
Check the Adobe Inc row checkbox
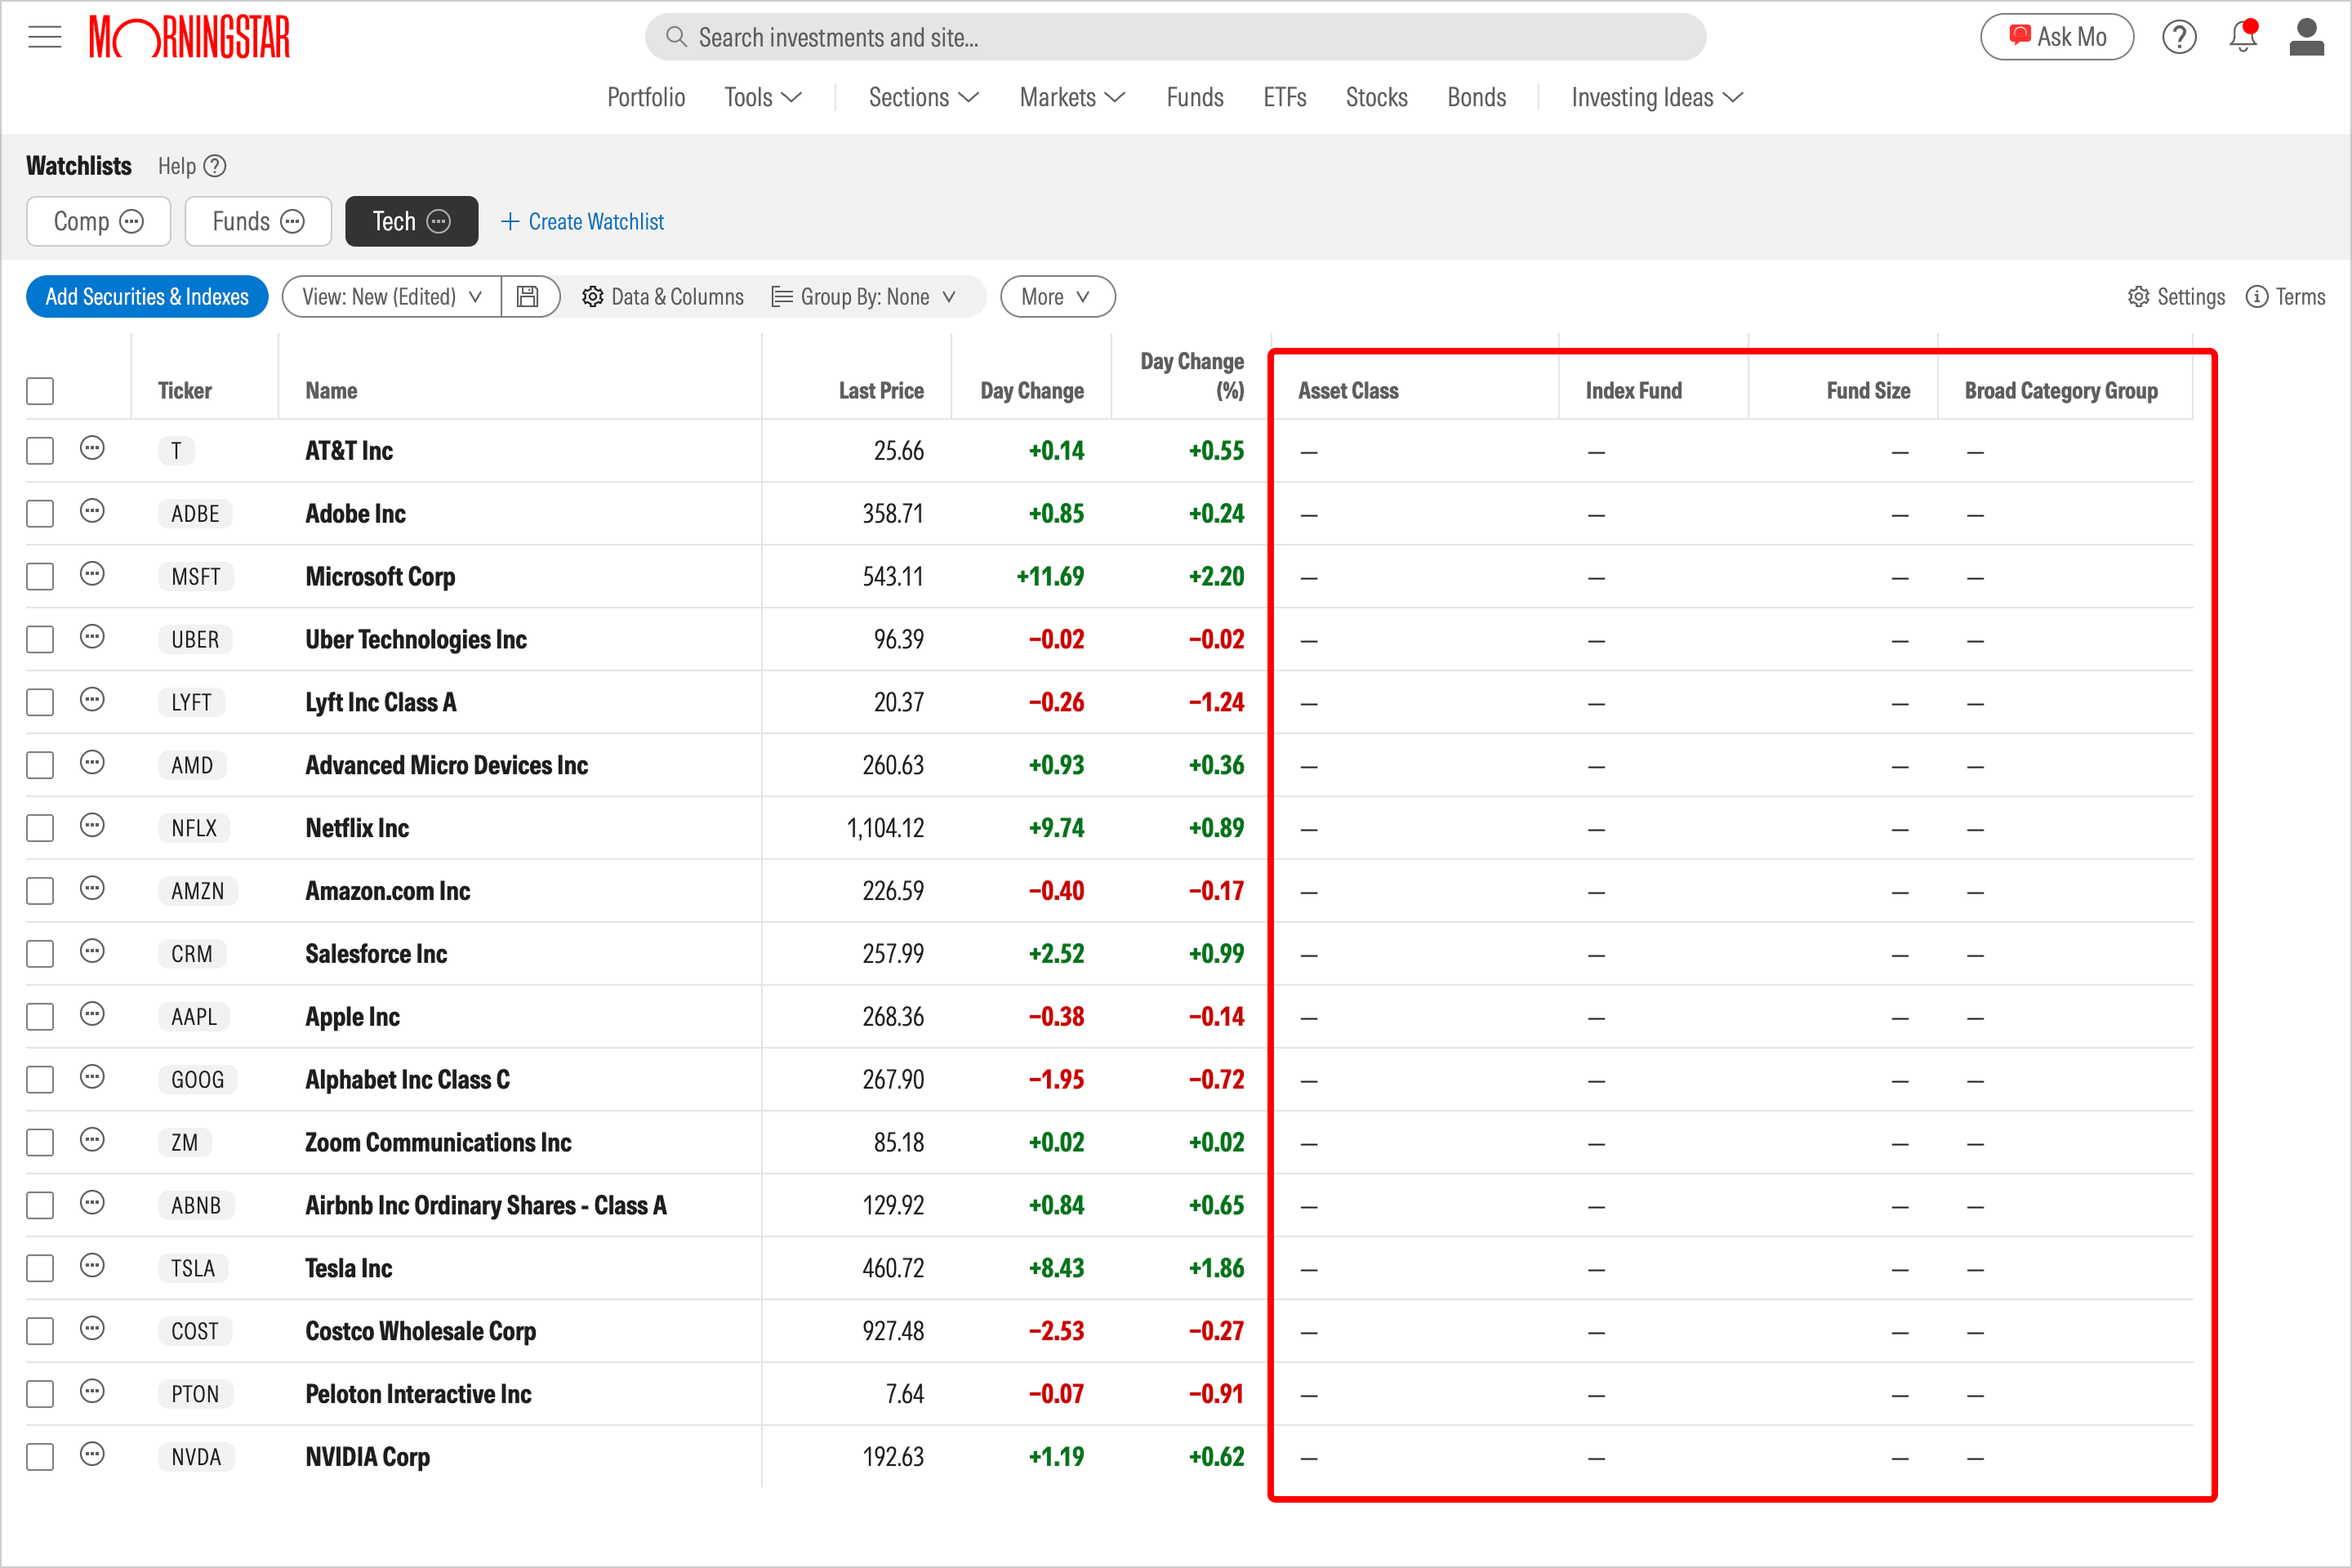pos(40,514)
